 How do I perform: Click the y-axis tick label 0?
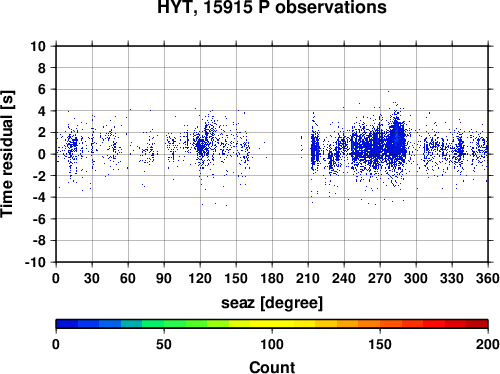tap(42, 154)
